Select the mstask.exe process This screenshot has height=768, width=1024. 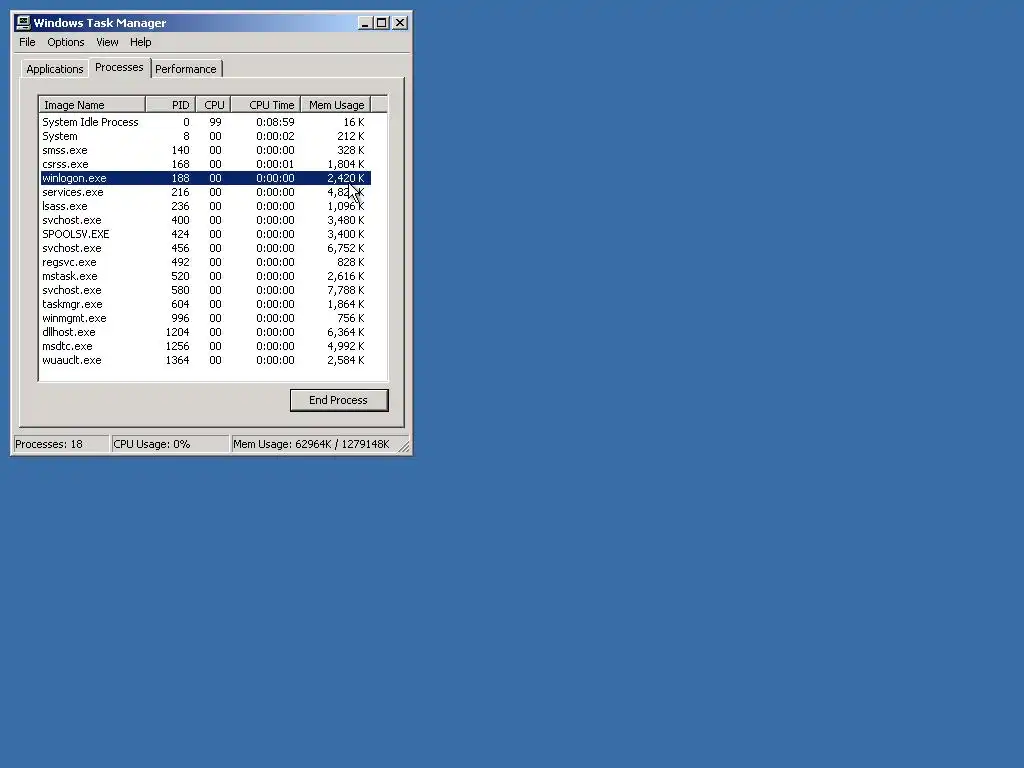[x=205, y=276]
